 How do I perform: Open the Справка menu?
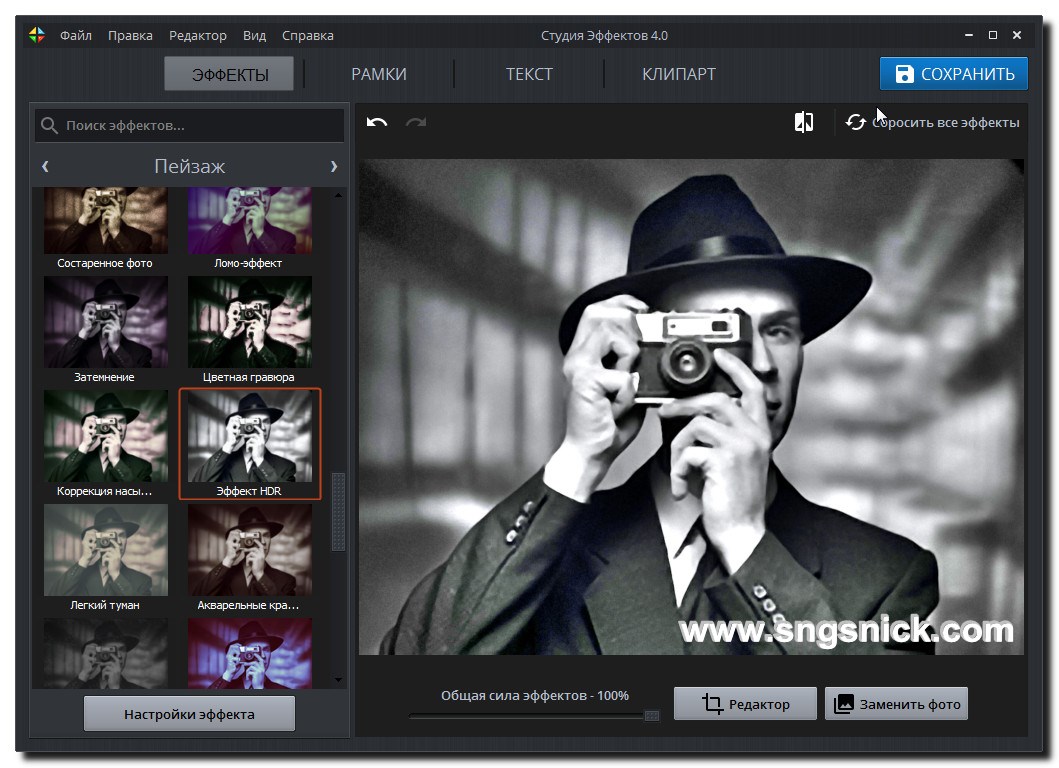point(308,35)
